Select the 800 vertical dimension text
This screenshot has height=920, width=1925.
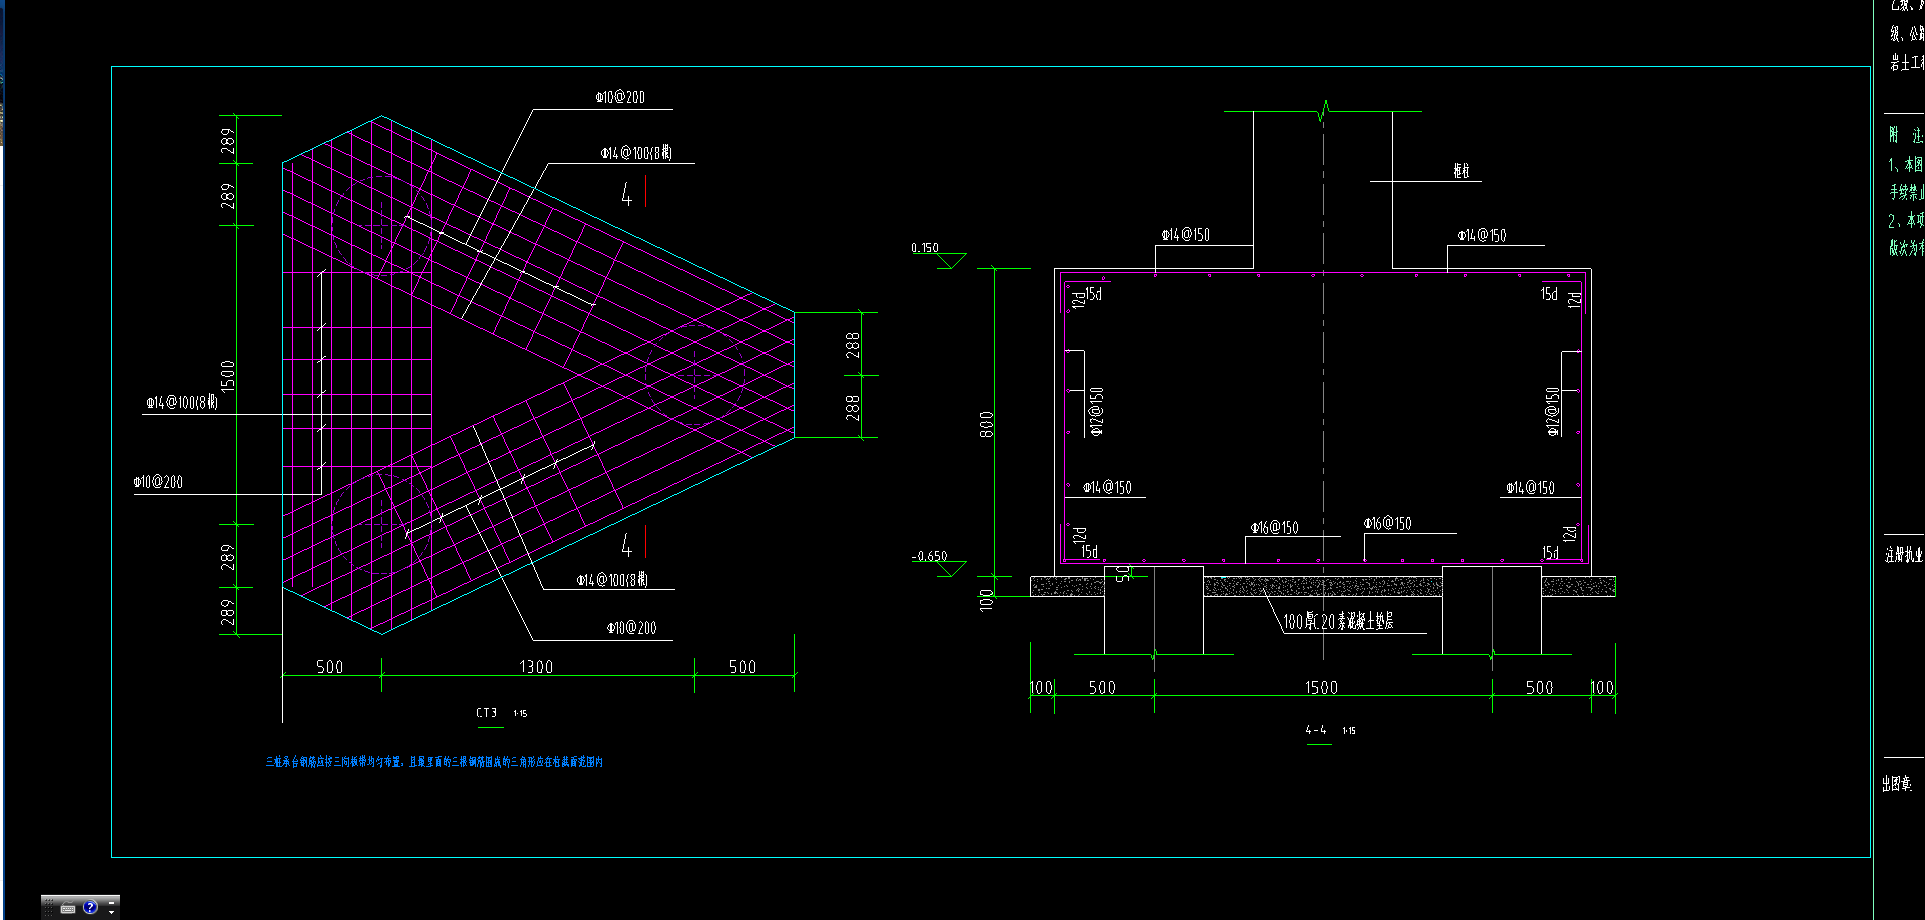[986, 424]
